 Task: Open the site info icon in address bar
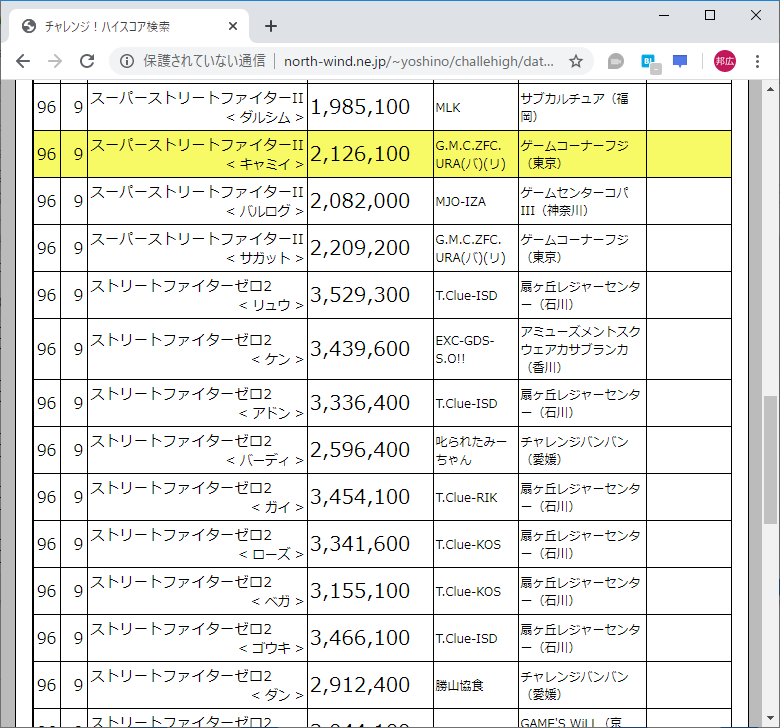pyautogui.click(x=127, y=61)
